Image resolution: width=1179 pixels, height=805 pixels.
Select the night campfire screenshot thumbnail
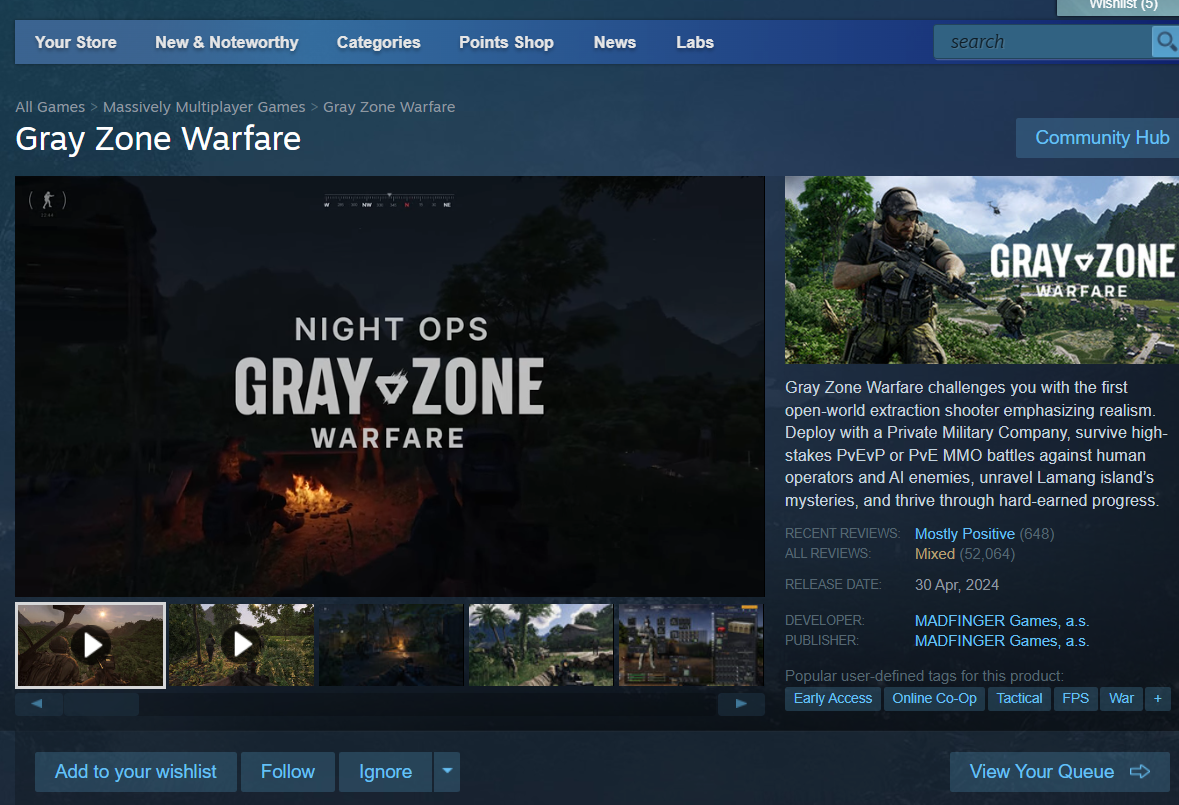(x=391, y=645)
